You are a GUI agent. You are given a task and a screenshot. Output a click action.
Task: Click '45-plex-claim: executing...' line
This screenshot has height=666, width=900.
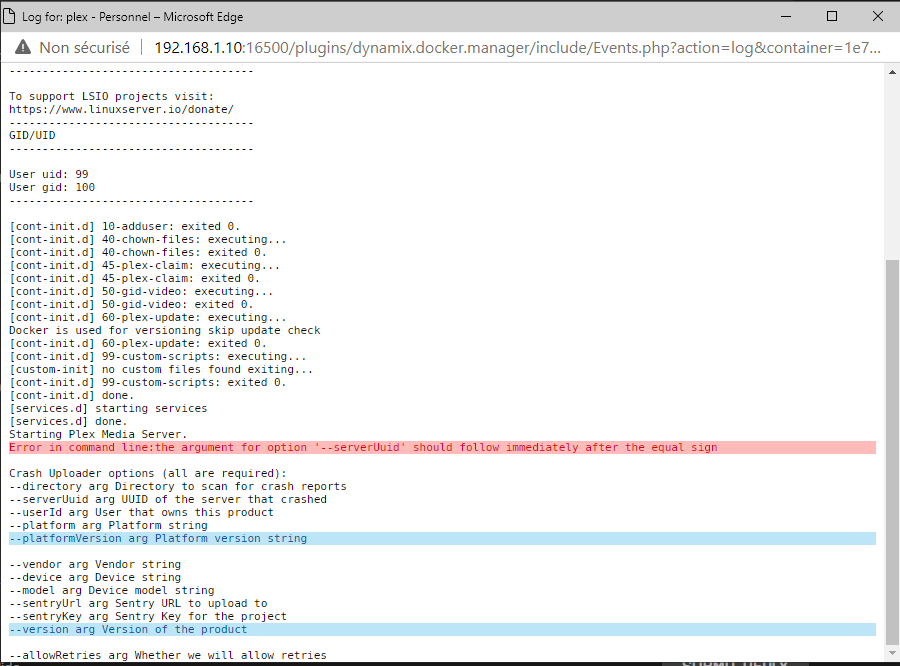point(144,265)
